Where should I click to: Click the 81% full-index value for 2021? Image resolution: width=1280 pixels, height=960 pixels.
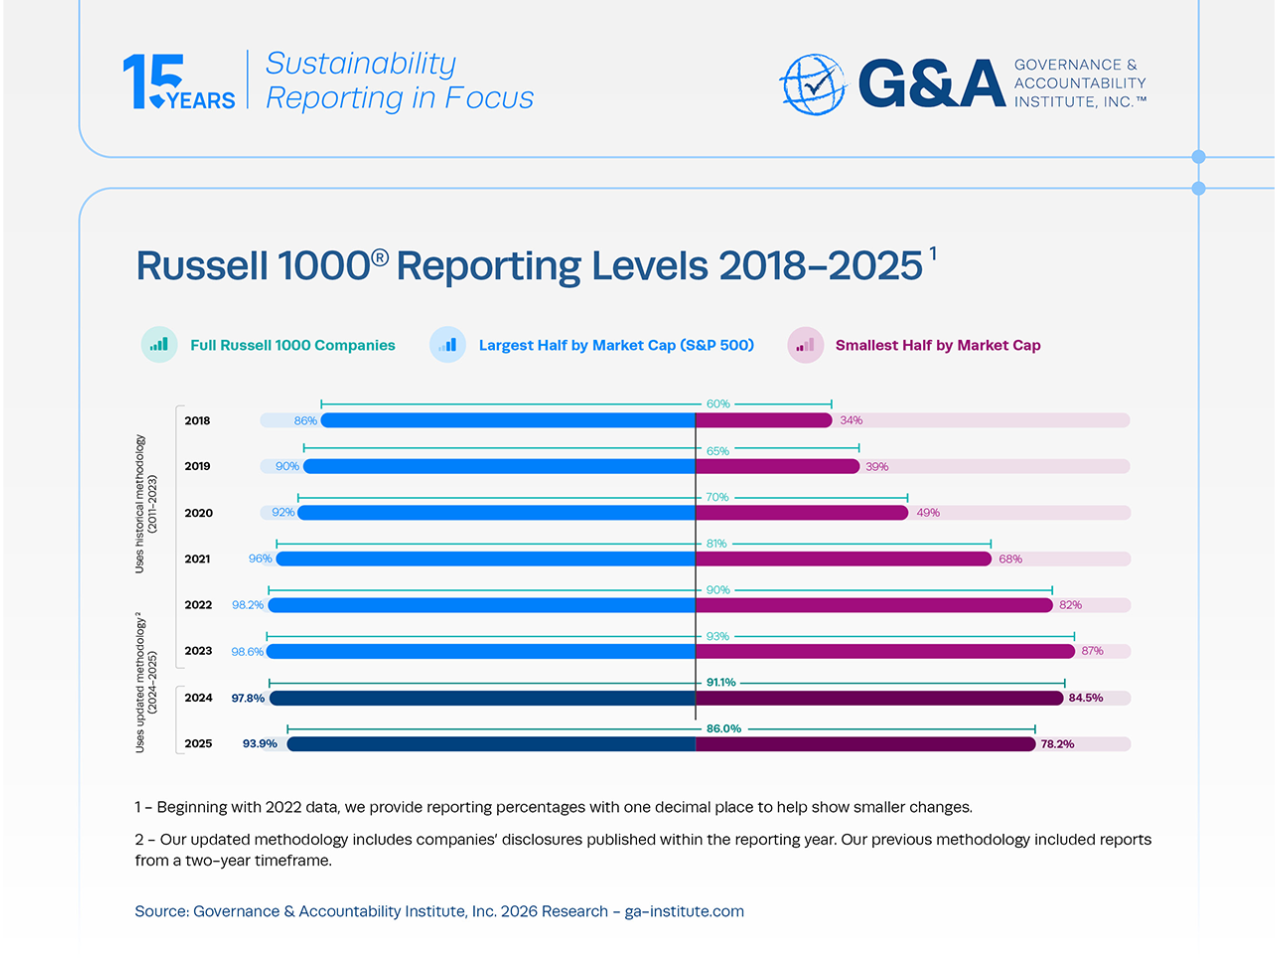pos(716,544)
